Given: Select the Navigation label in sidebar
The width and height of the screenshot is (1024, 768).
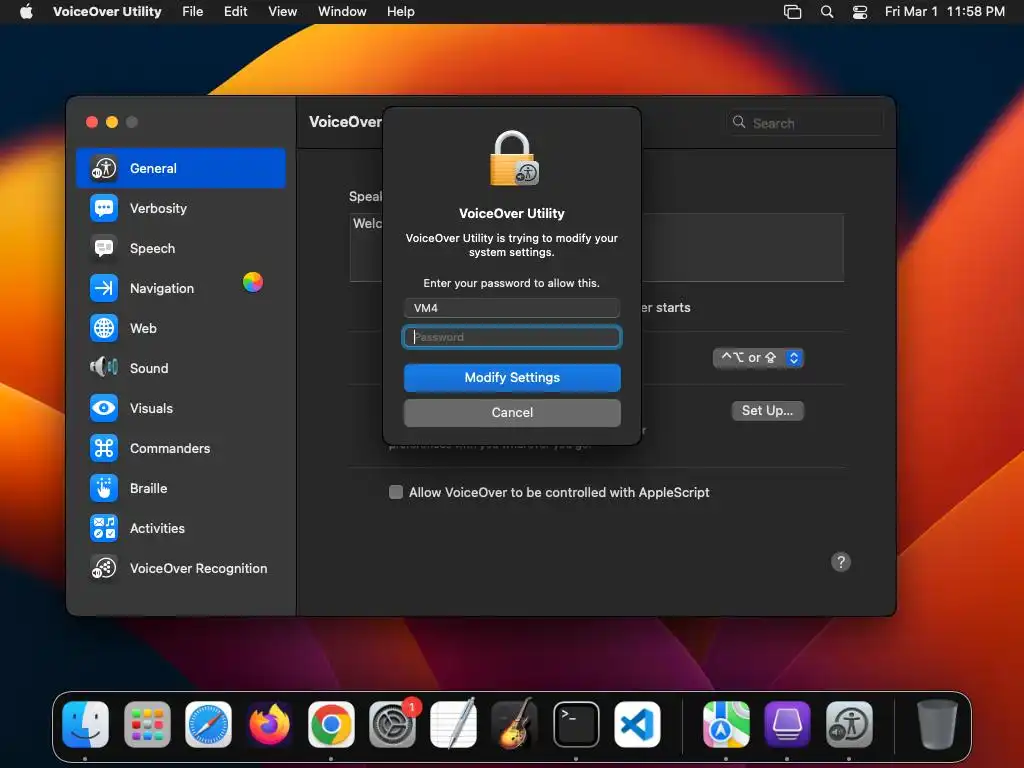Looking at the screenshot, I should (x=162, y=288).
